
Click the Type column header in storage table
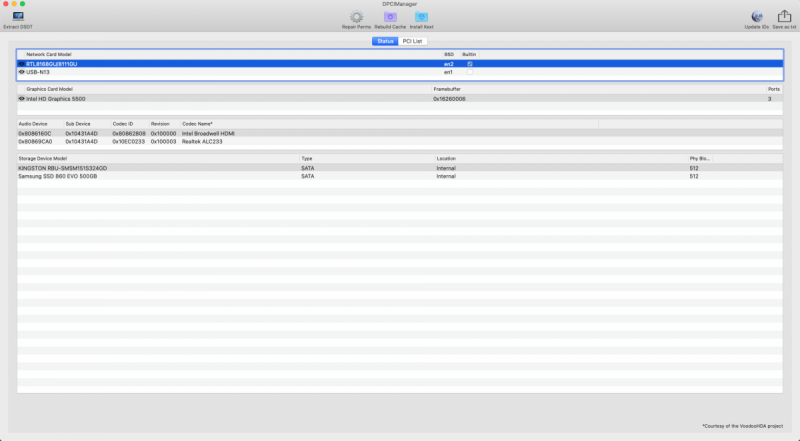(307, 158)
